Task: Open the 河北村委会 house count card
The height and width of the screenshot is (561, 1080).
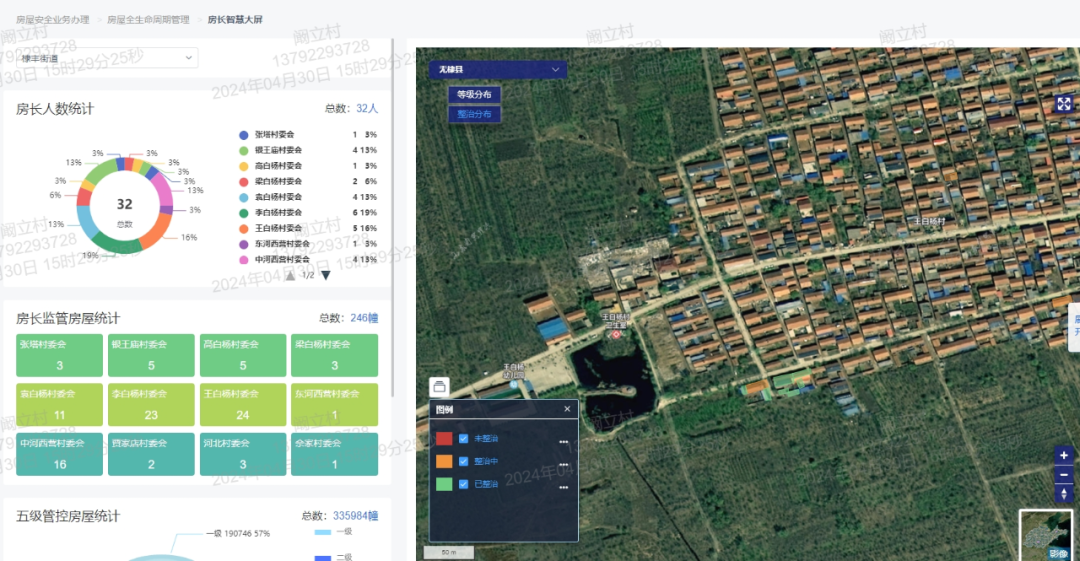Action: coord(242,454)
